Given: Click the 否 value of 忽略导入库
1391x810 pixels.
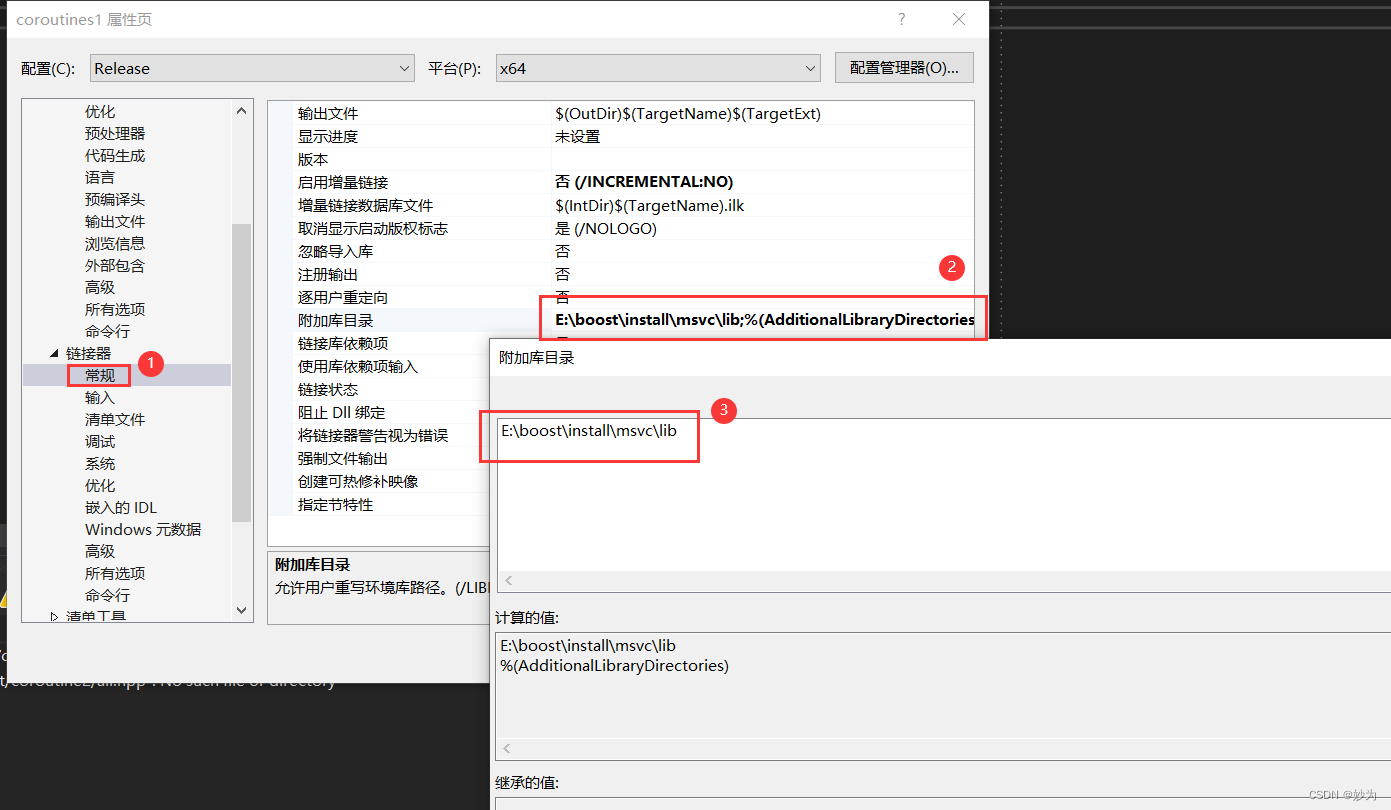Looking at the screenshot, I should click(x=563, y=251).
